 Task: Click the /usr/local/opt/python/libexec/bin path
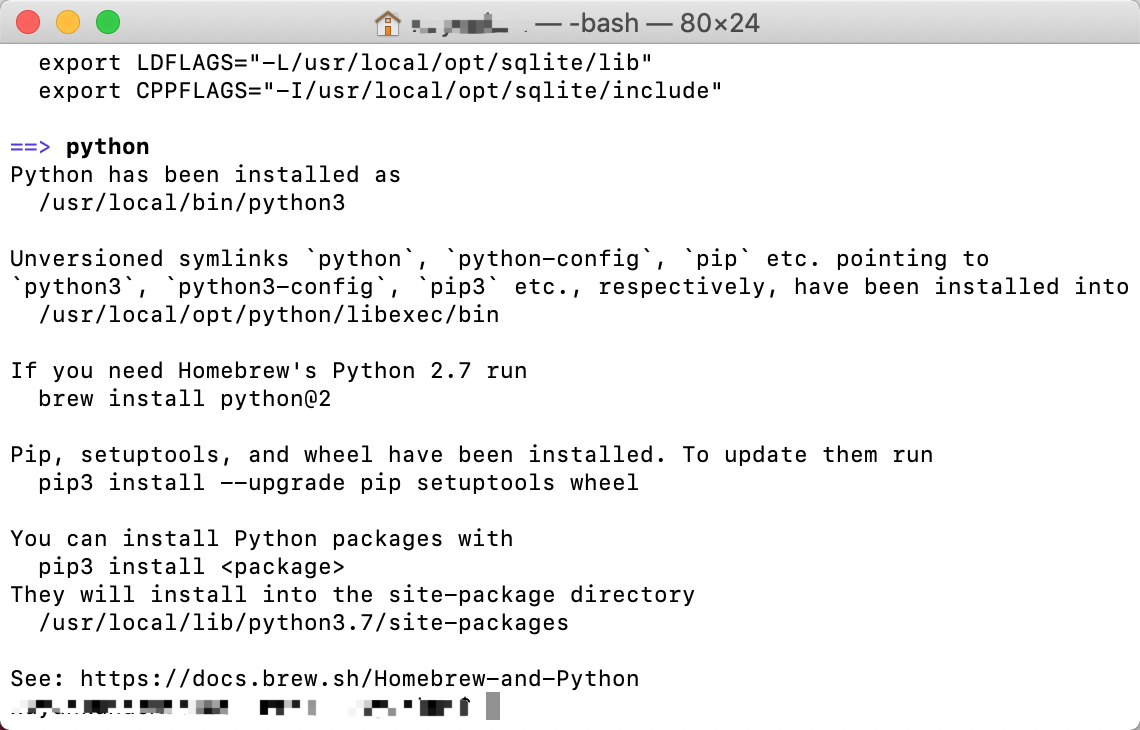[x=269, y=315]
